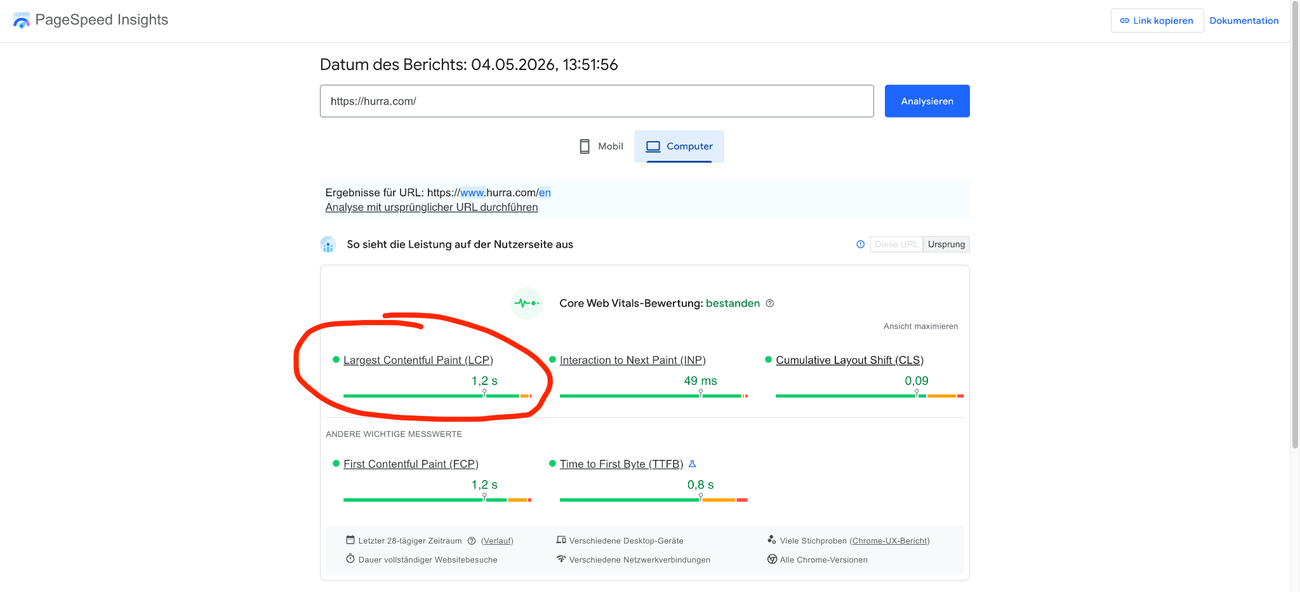Click the green dot next to TTFB
Screen dimensions: 1300x592
[x=552, y=464]
